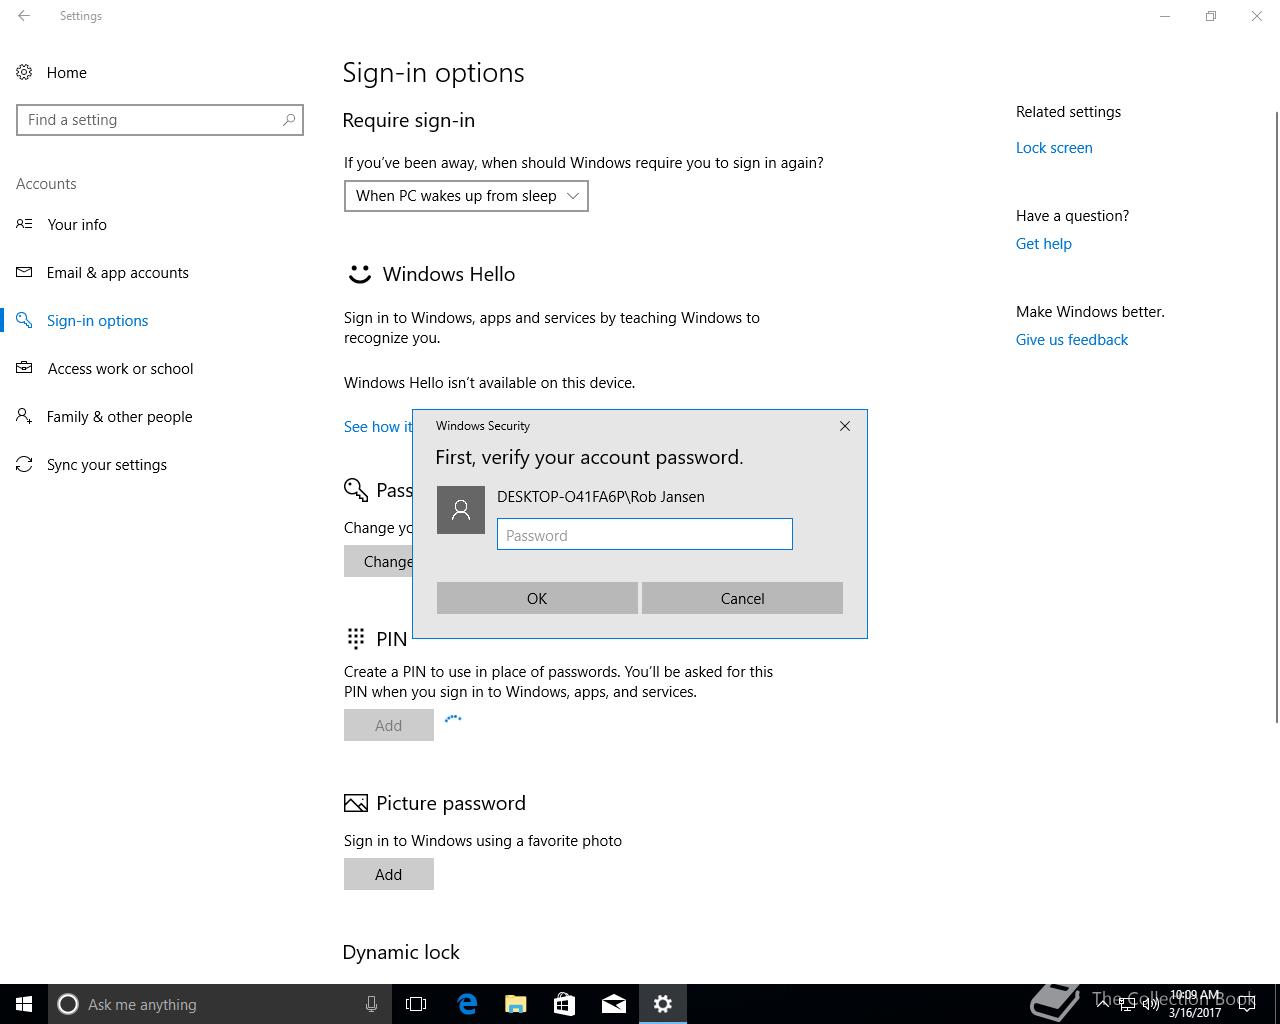Open Email & app accounts section
The image size is (1280, 1024).
[x=118, y=272]
